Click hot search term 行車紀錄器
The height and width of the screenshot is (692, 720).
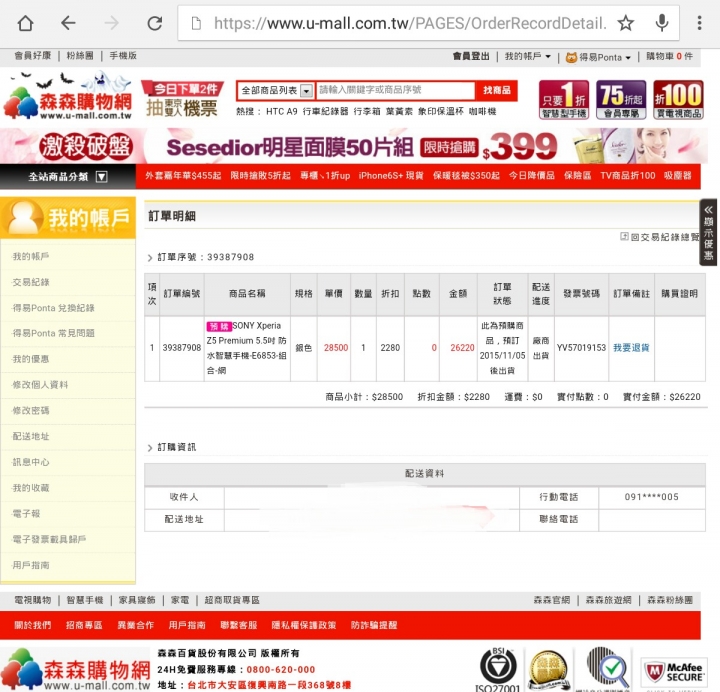pyautogui.click(x=325, y=111)
